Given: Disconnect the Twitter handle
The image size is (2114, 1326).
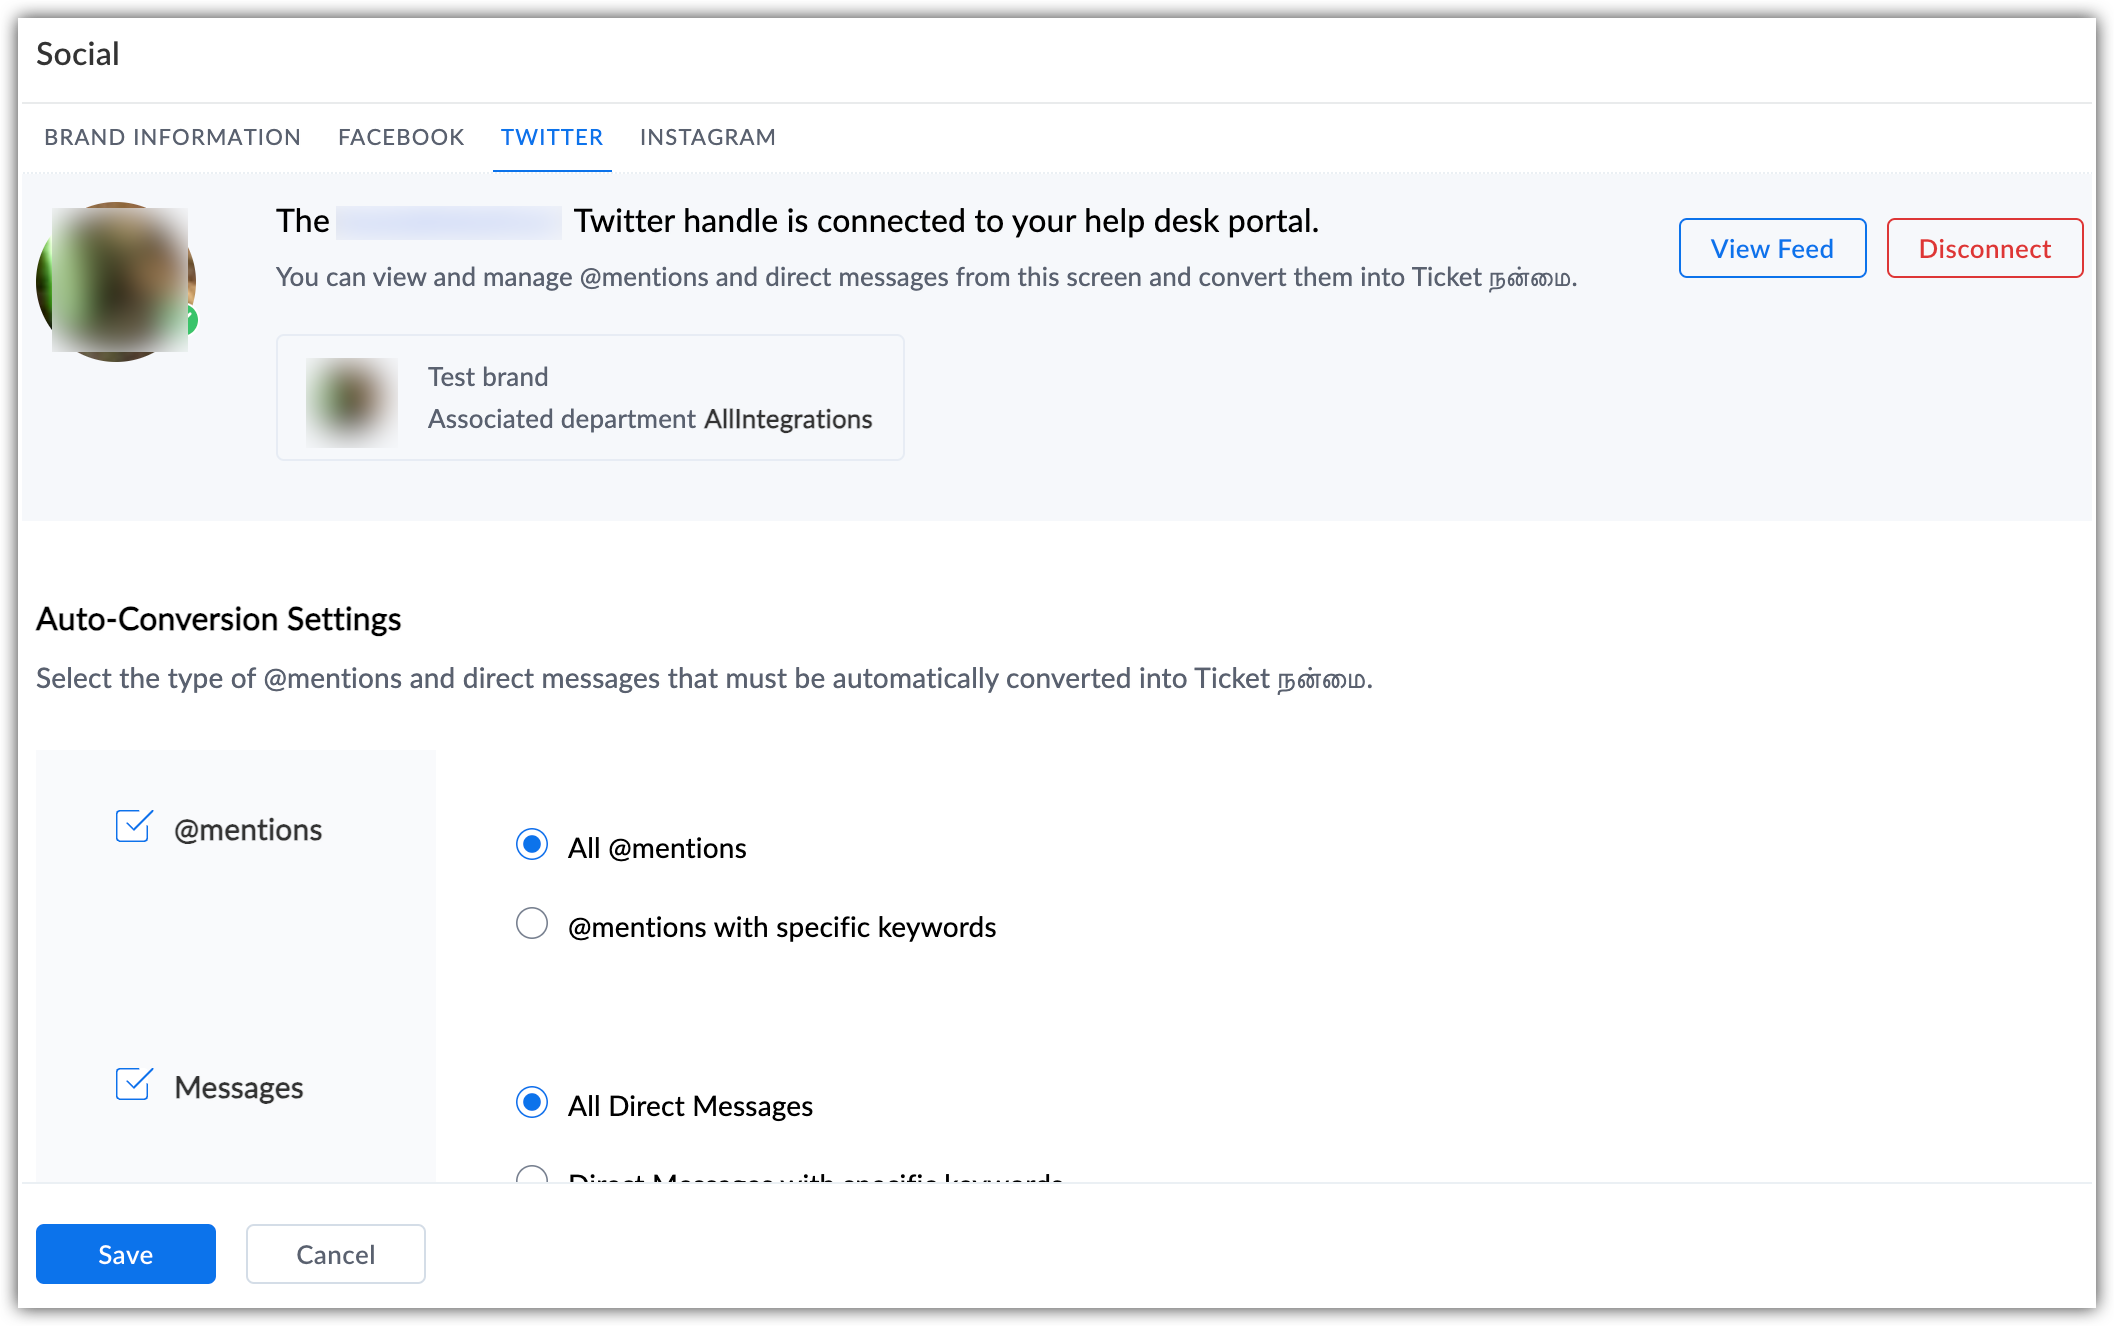Looking at the screenshot, I should pos(1984,248).
